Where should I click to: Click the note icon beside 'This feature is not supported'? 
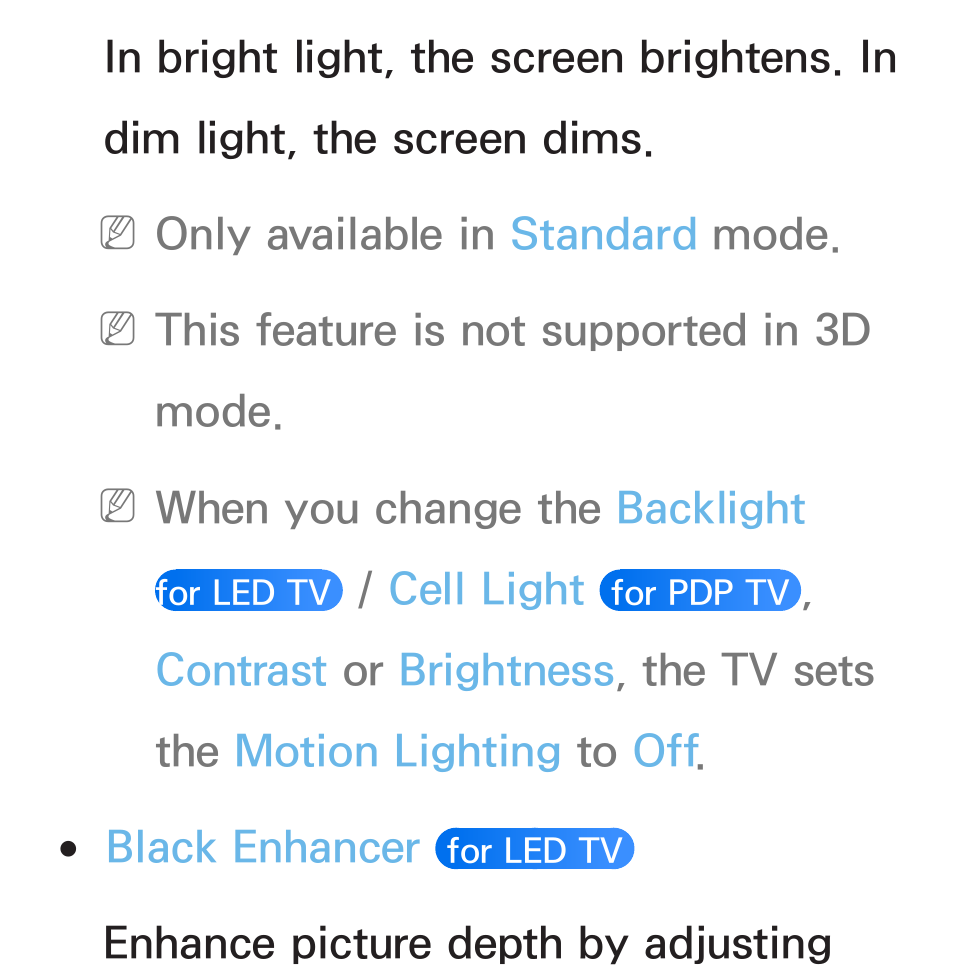pos(118,329)
